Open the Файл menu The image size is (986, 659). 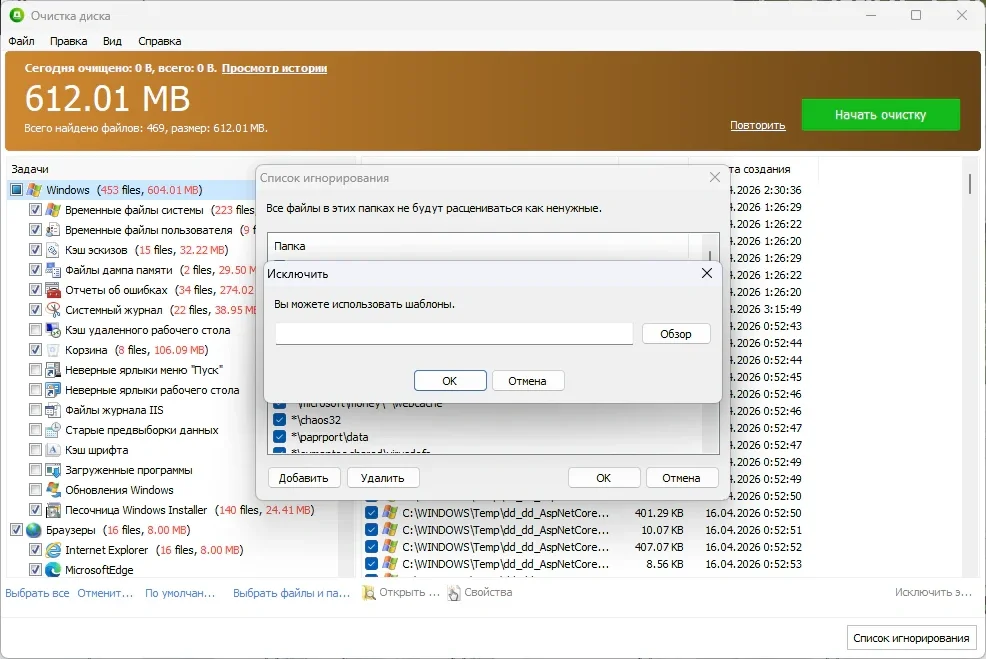(21, 41)
